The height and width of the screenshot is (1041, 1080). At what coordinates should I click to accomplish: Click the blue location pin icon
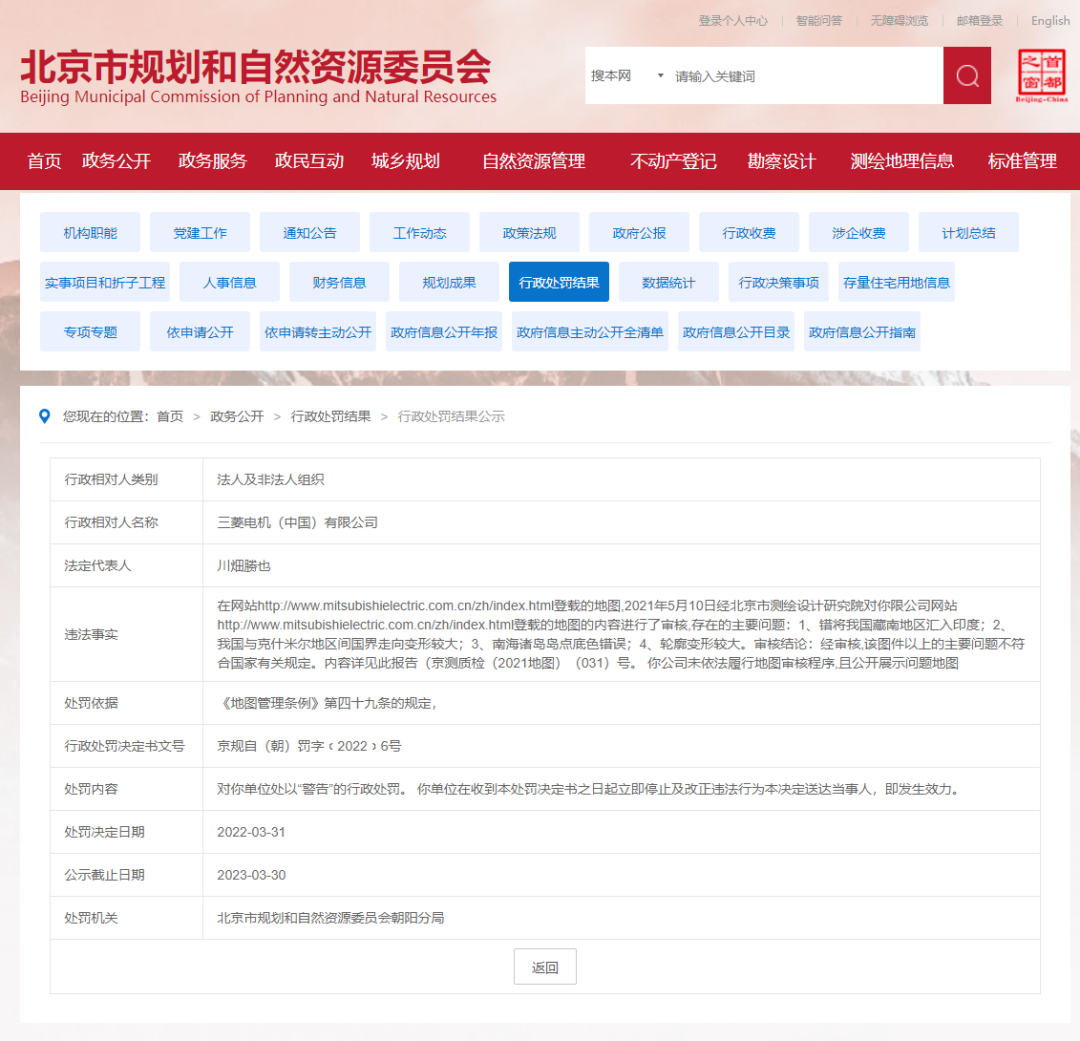click(x=45, y=416)
